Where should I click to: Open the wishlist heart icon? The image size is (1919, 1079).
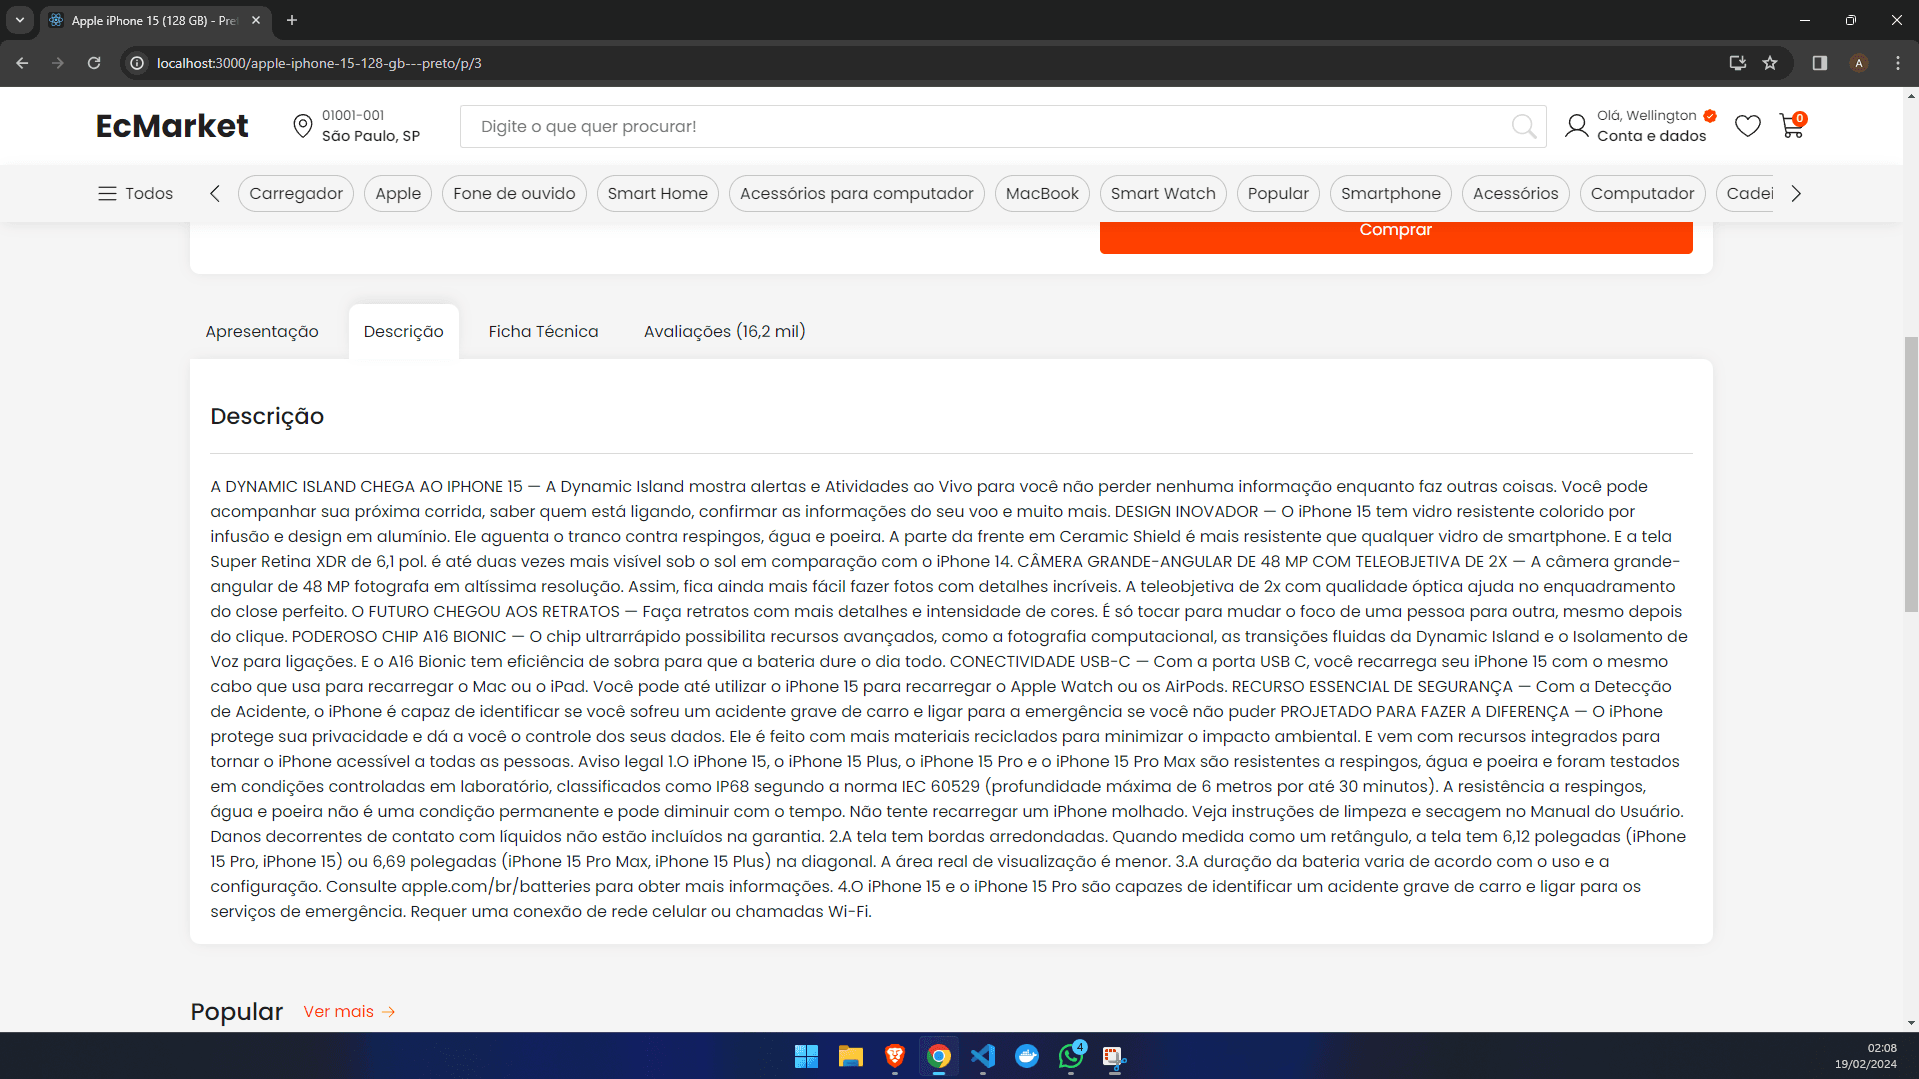[1747, 126]
